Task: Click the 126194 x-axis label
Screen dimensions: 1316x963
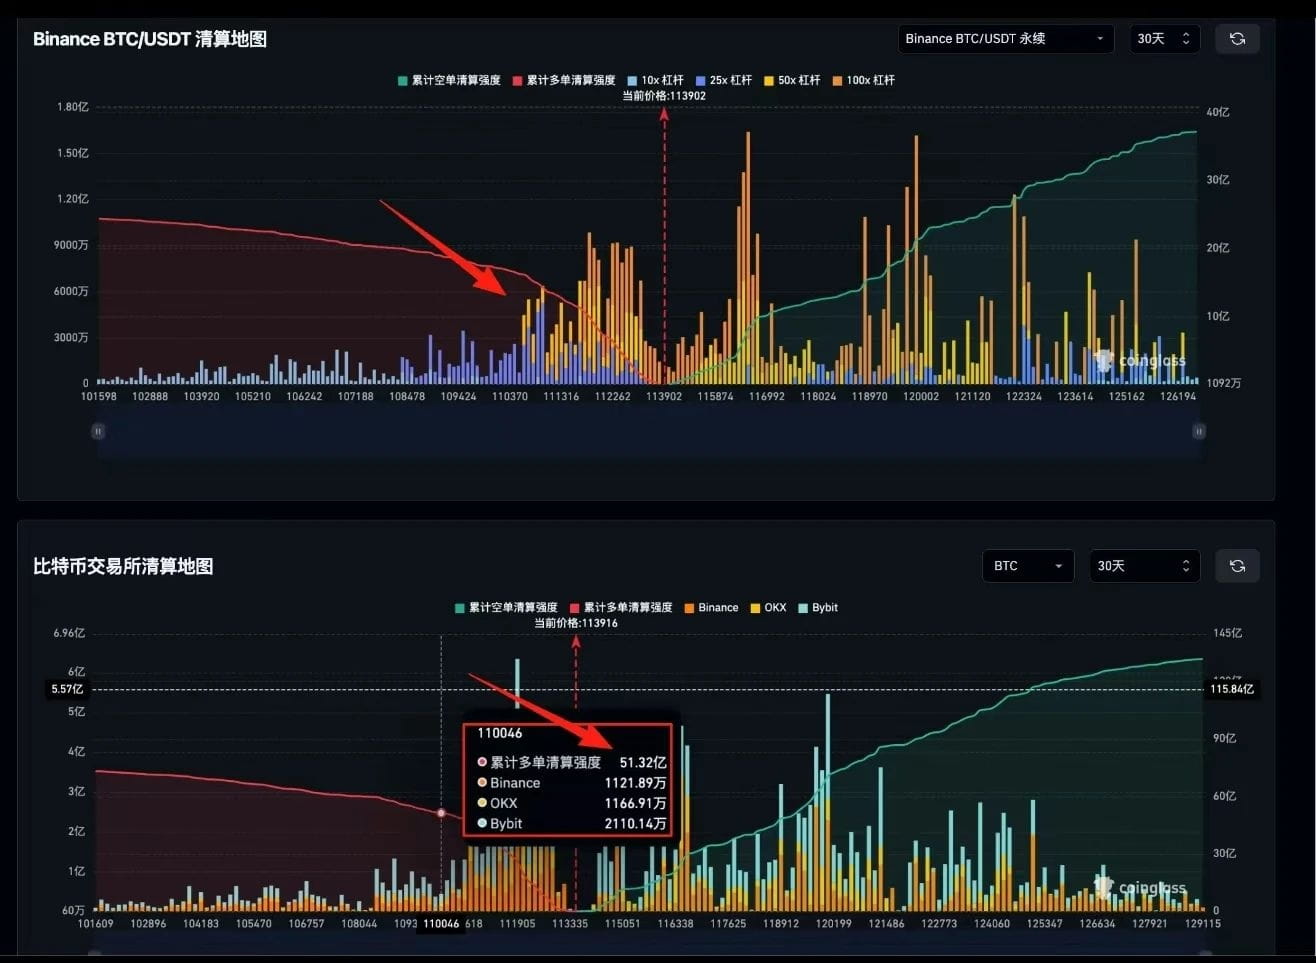Action: tap(1177, 397)
